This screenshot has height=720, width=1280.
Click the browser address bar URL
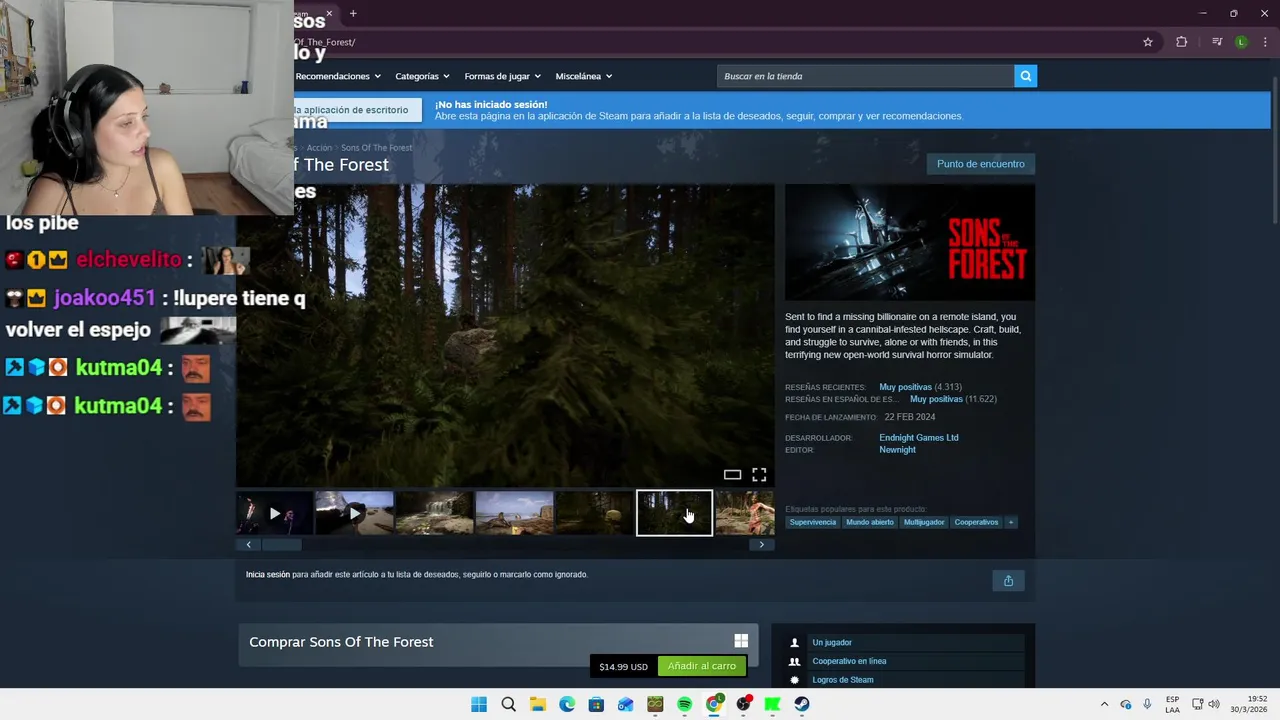(x=324, y=42)
